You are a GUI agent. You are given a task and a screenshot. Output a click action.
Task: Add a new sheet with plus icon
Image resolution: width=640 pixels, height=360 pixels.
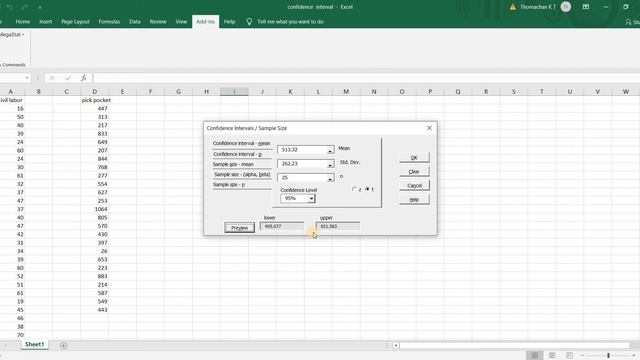coord(64,345)
